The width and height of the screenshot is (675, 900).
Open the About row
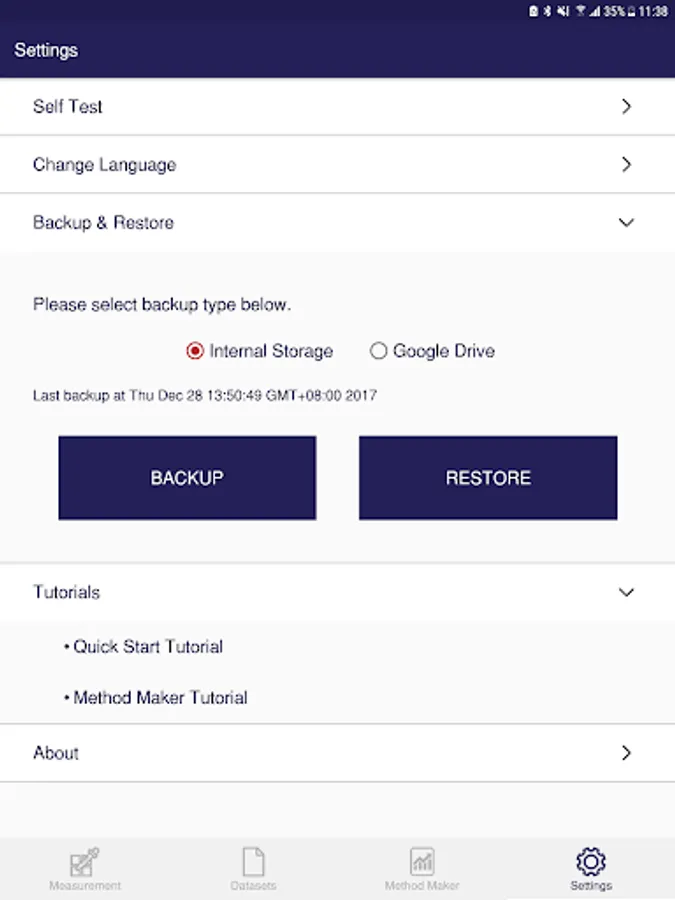pos(338,752)
